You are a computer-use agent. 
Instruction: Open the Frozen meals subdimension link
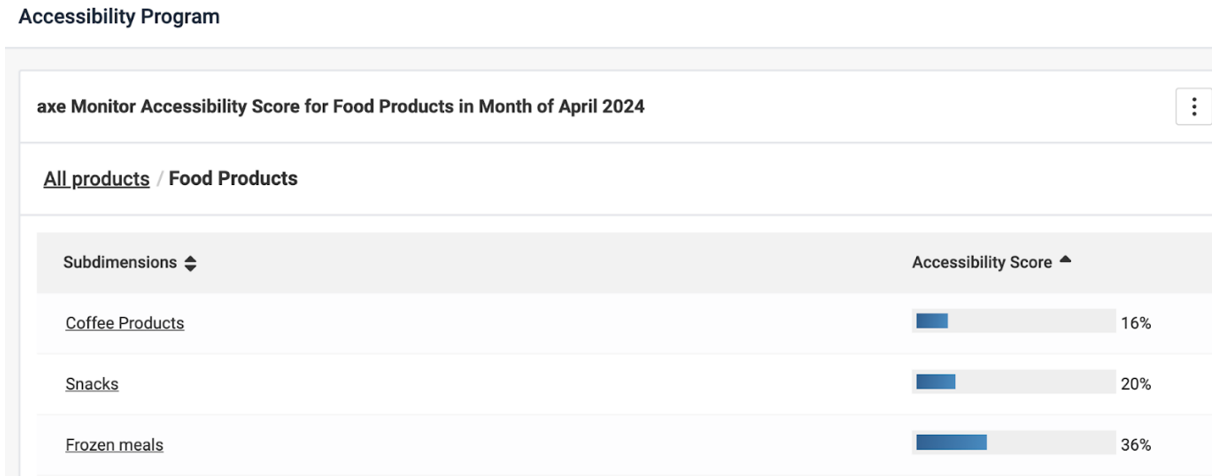click(x=114, y=445)
